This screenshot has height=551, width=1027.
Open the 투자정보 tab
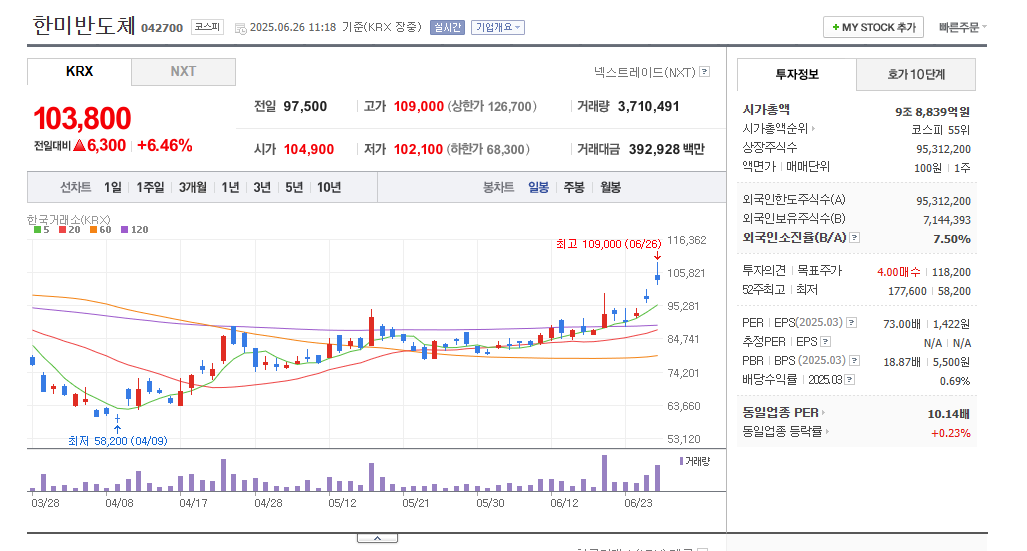[x=796, y=75]
